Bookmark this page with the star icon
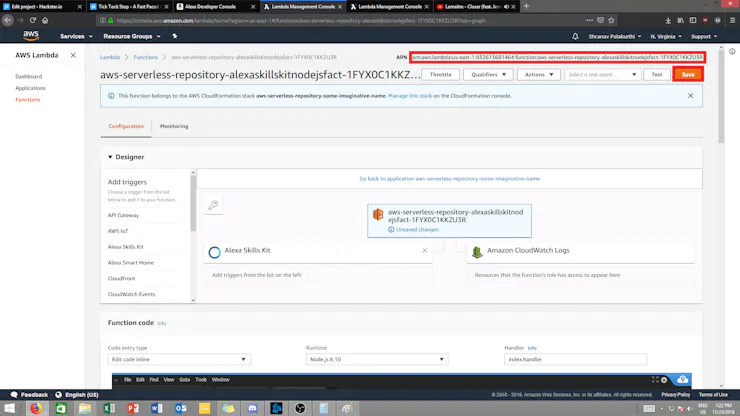The width and height of the screenshot is (740, 416). [x=612, y=20]
